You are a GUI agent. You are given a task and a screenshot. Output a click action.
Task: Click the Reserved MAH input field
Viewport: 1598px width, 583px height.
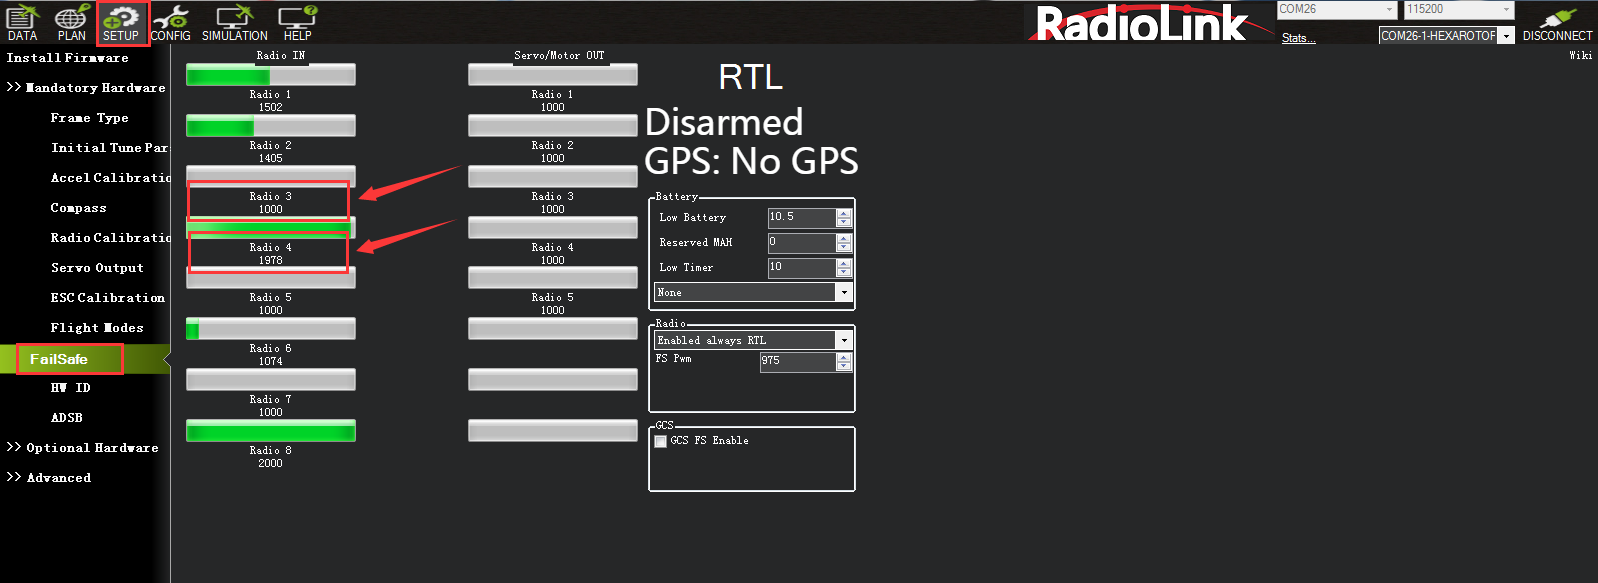click(801, 242)
